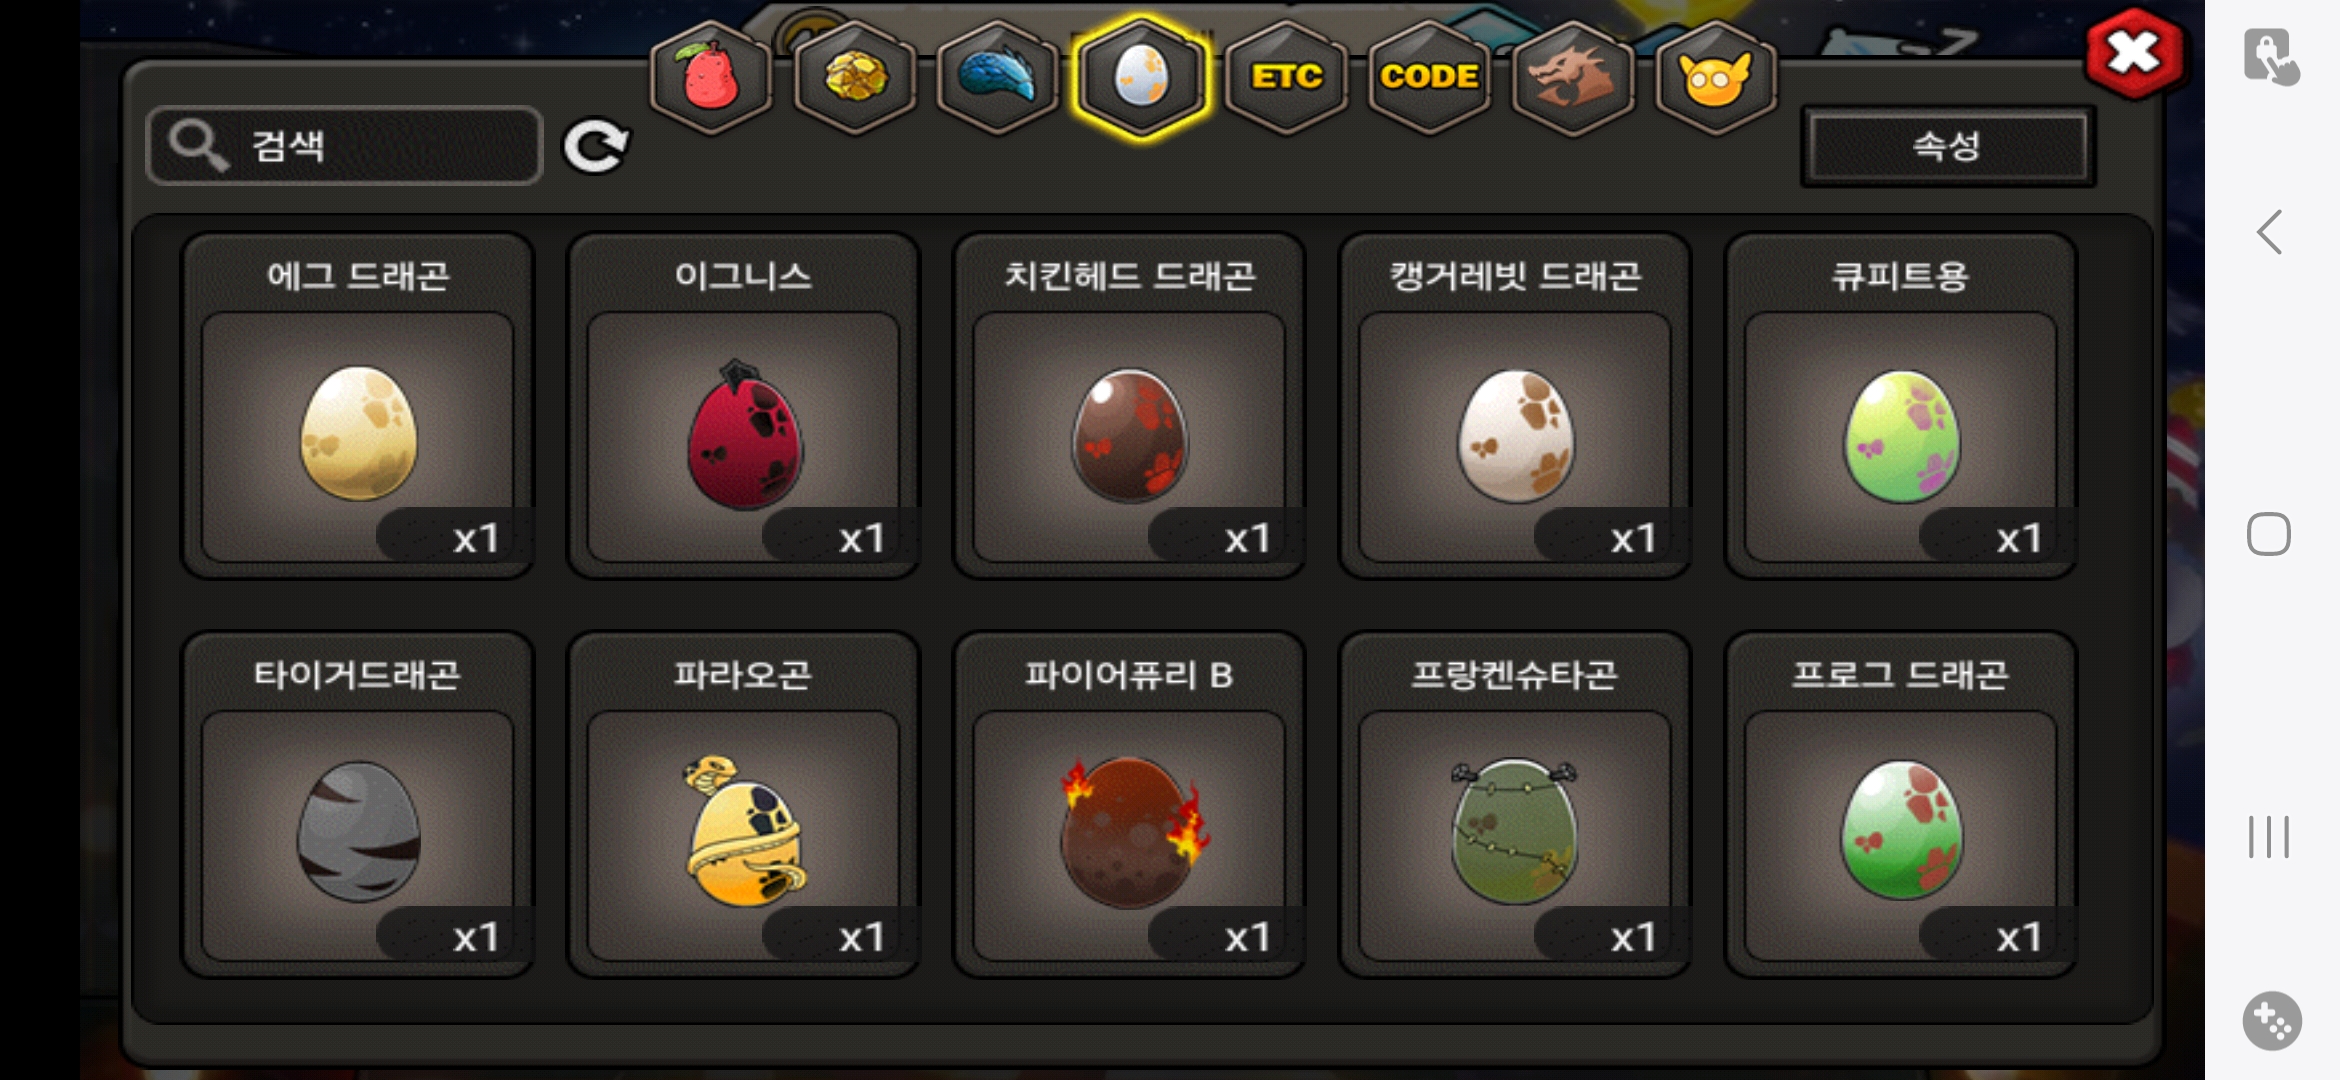
Task: Click the 검색 search input field
Action: click(x=345, y=145)
